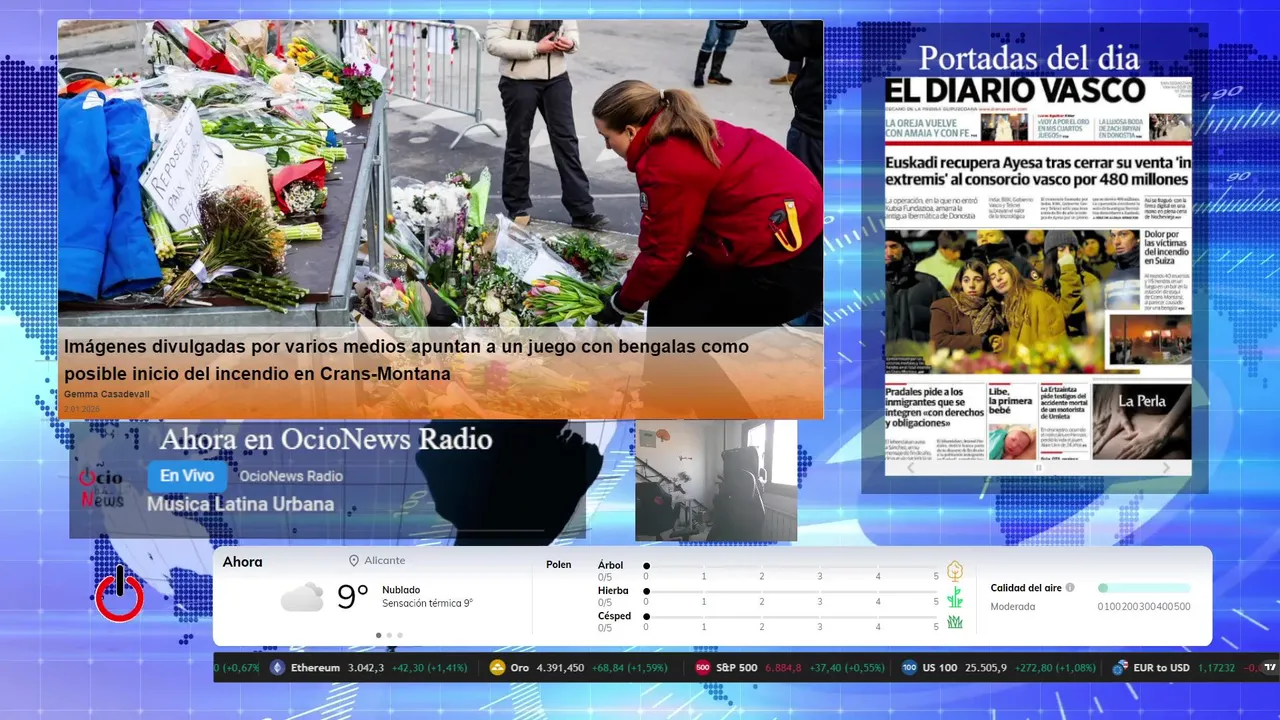
Task: Click the Polen section label
Action: click(x=559, y=565)
